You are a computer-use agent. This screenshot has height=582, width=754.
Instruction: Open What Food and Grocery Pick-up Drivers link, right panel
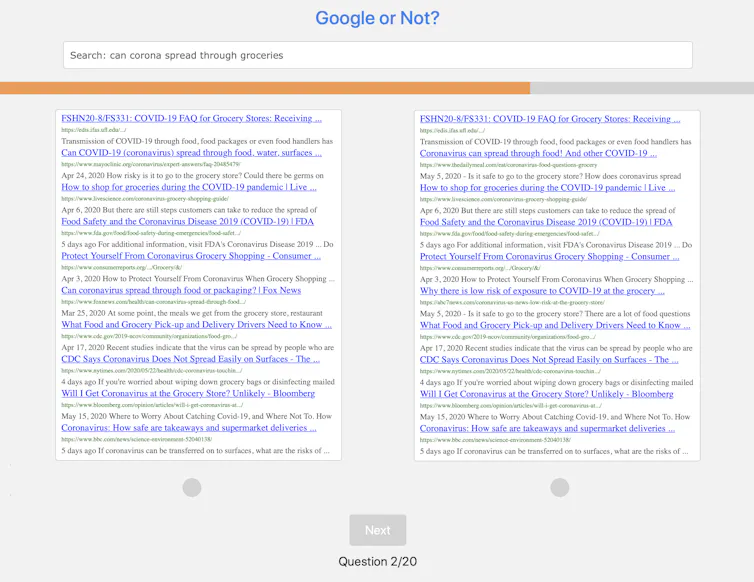555,325
